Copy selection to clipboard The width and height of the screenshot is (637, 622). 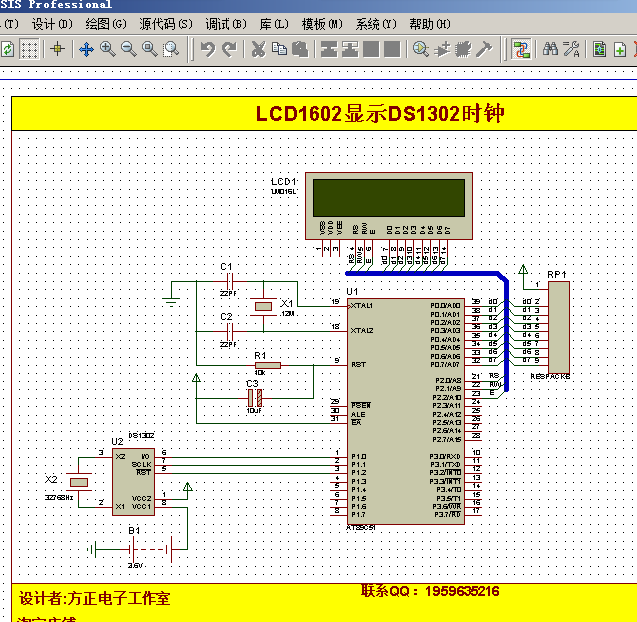(279, 49)
